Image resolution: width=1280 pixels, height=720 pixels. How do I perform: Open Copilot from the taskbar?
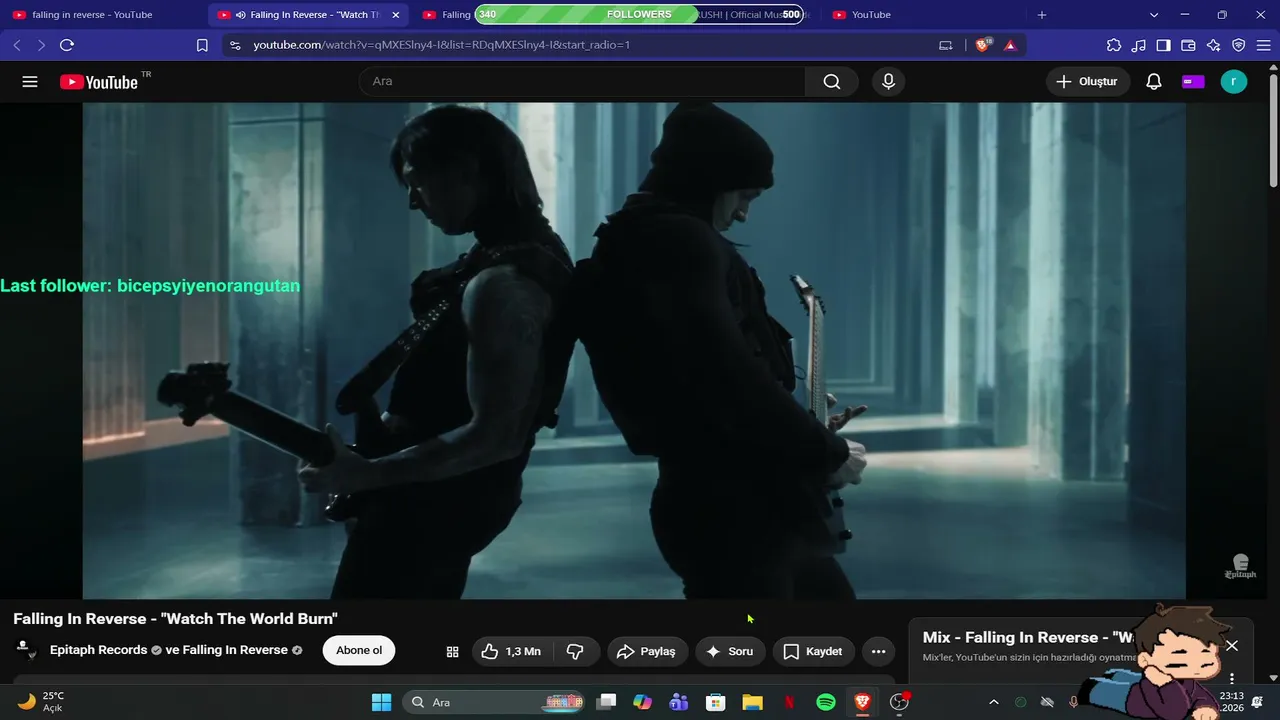[642, 702]
